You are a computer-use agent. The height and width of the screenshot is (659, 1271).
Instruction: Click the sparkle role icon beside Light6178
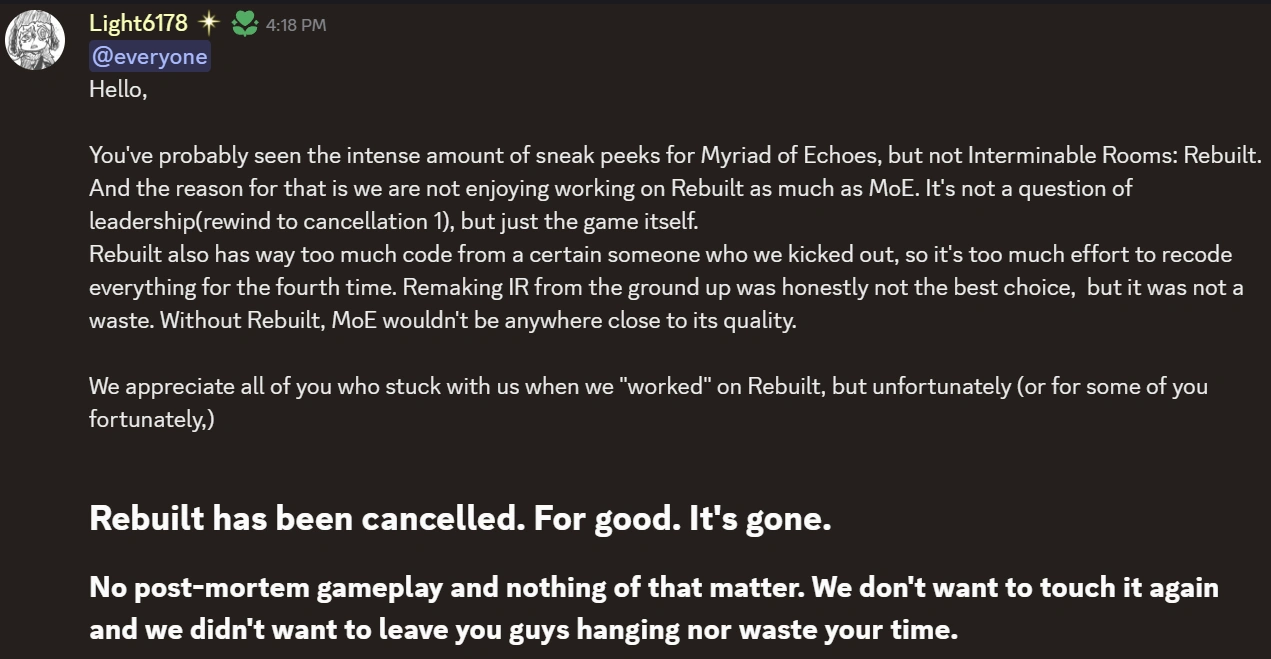(x=209, y=24)
